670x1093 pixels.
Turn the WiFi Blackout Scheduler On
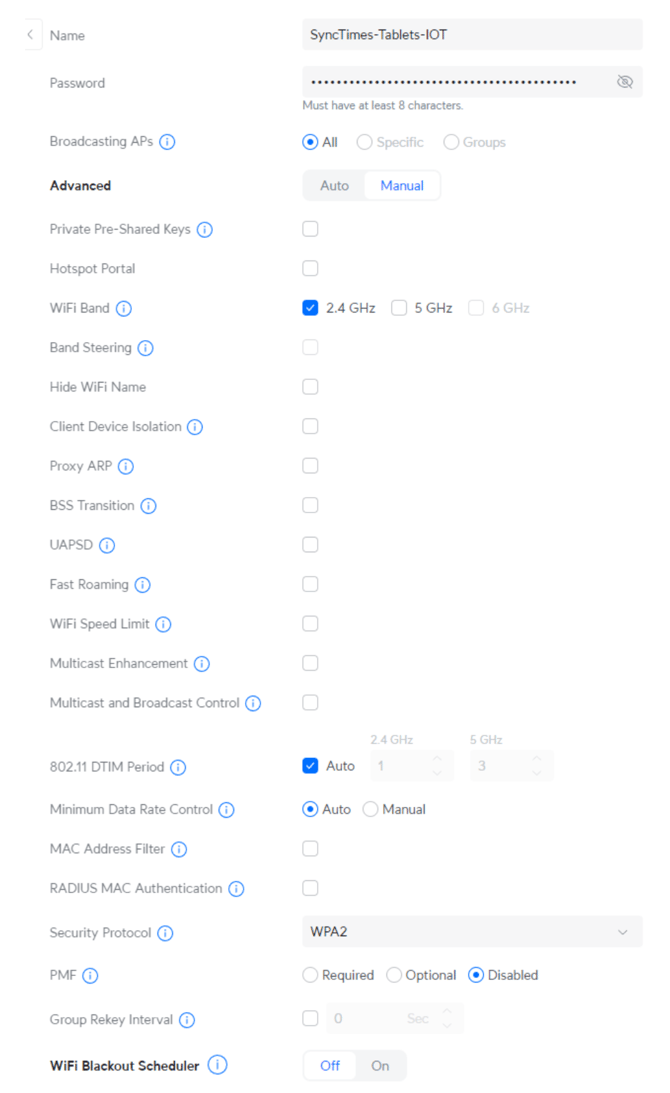pyautogui.click(x=380, y=1065)
